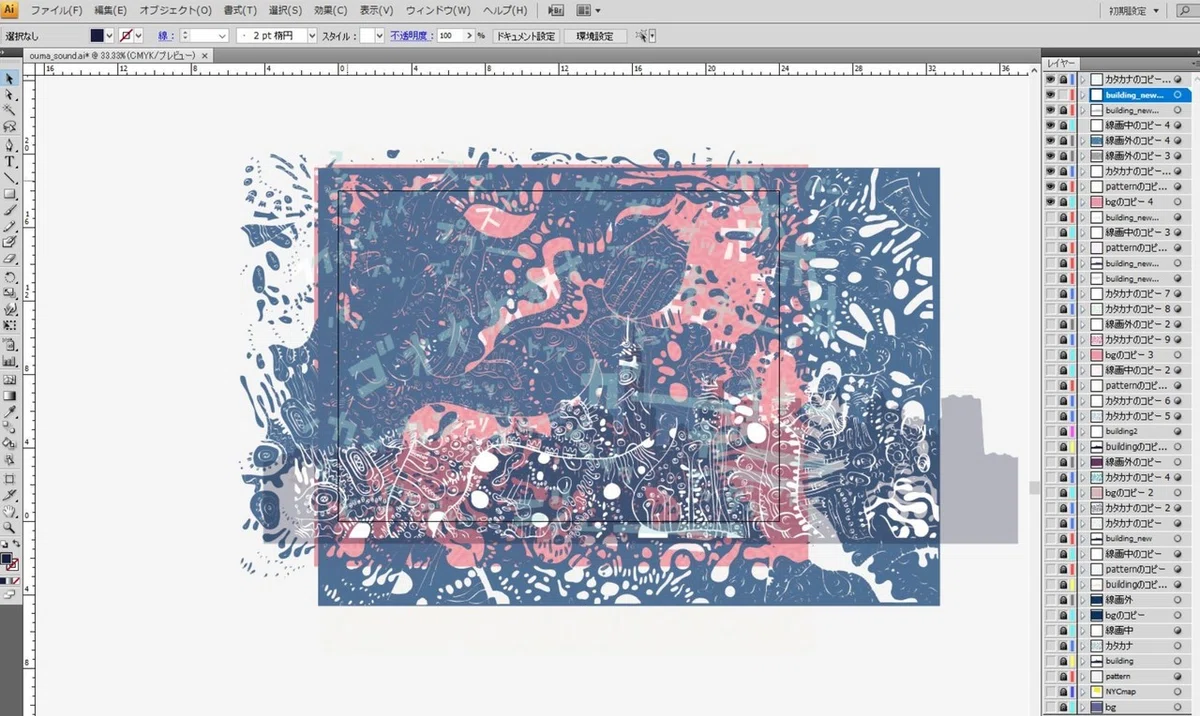Click the stroke swatch in the control bar

tap(126, 35)
